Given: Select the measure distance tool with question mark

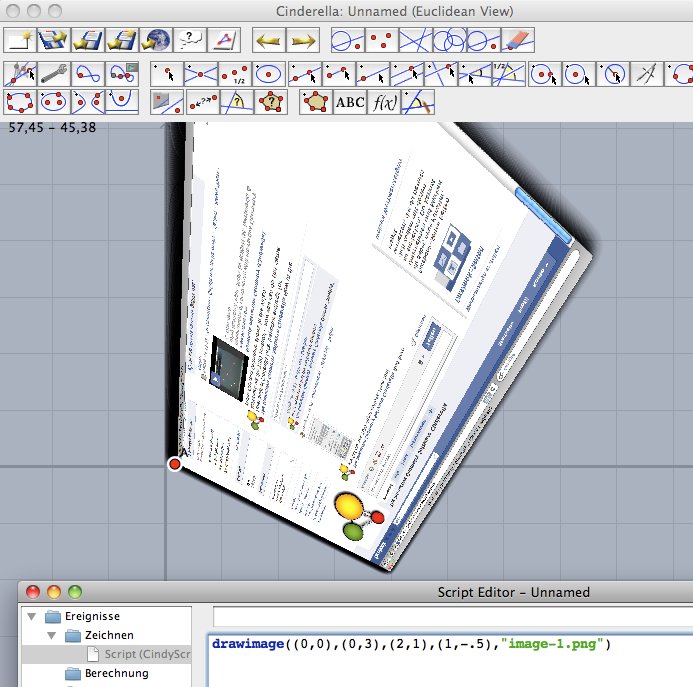Looking at the screenshot, I should 203,102.
